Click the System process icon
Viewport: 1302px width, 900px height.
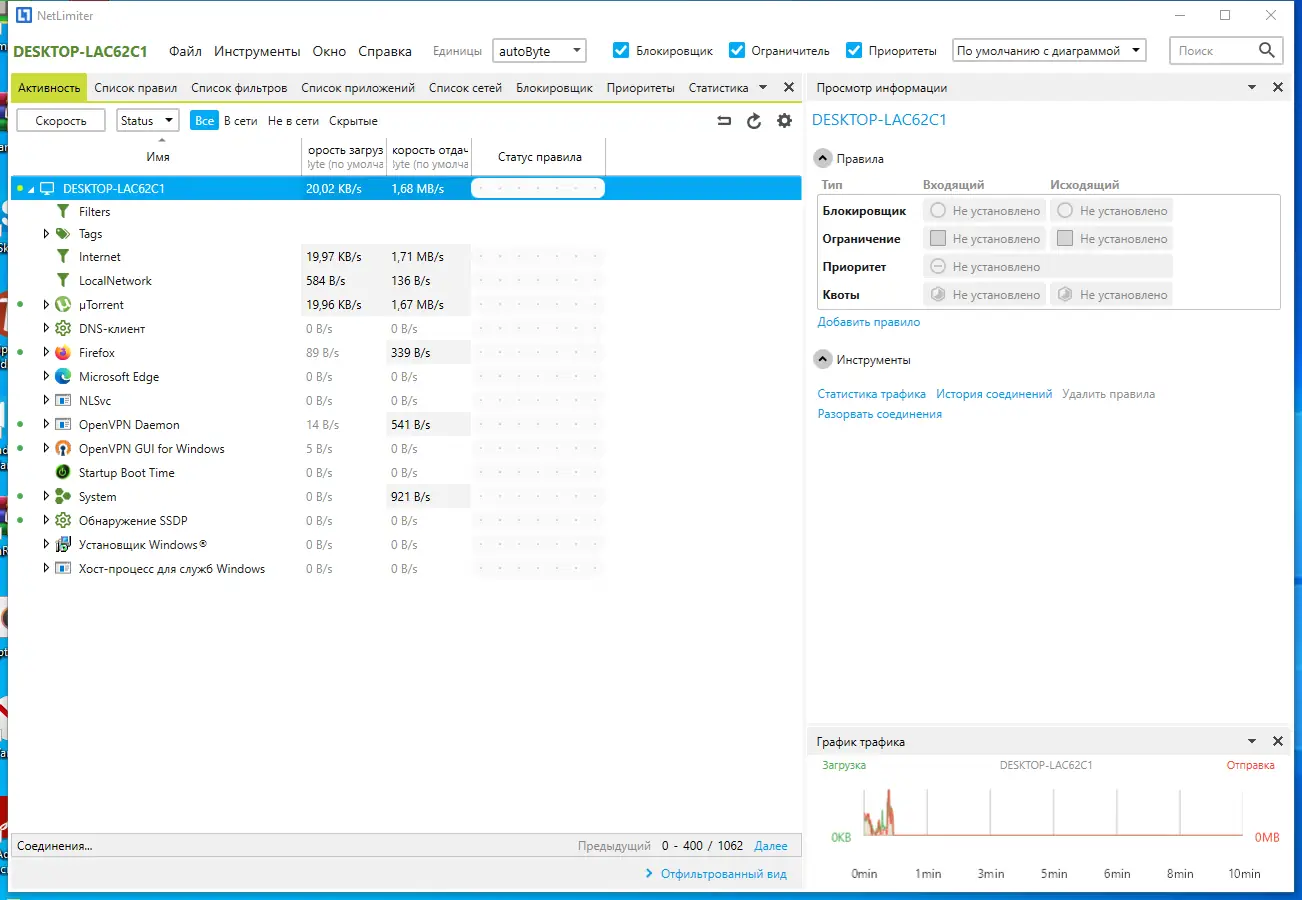click(x=61, y=496)
